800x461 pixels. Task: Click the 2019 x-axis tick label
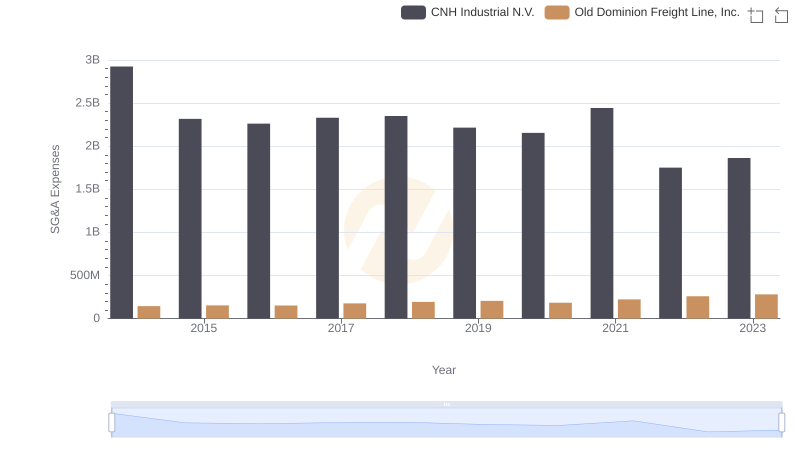[478, 328]
